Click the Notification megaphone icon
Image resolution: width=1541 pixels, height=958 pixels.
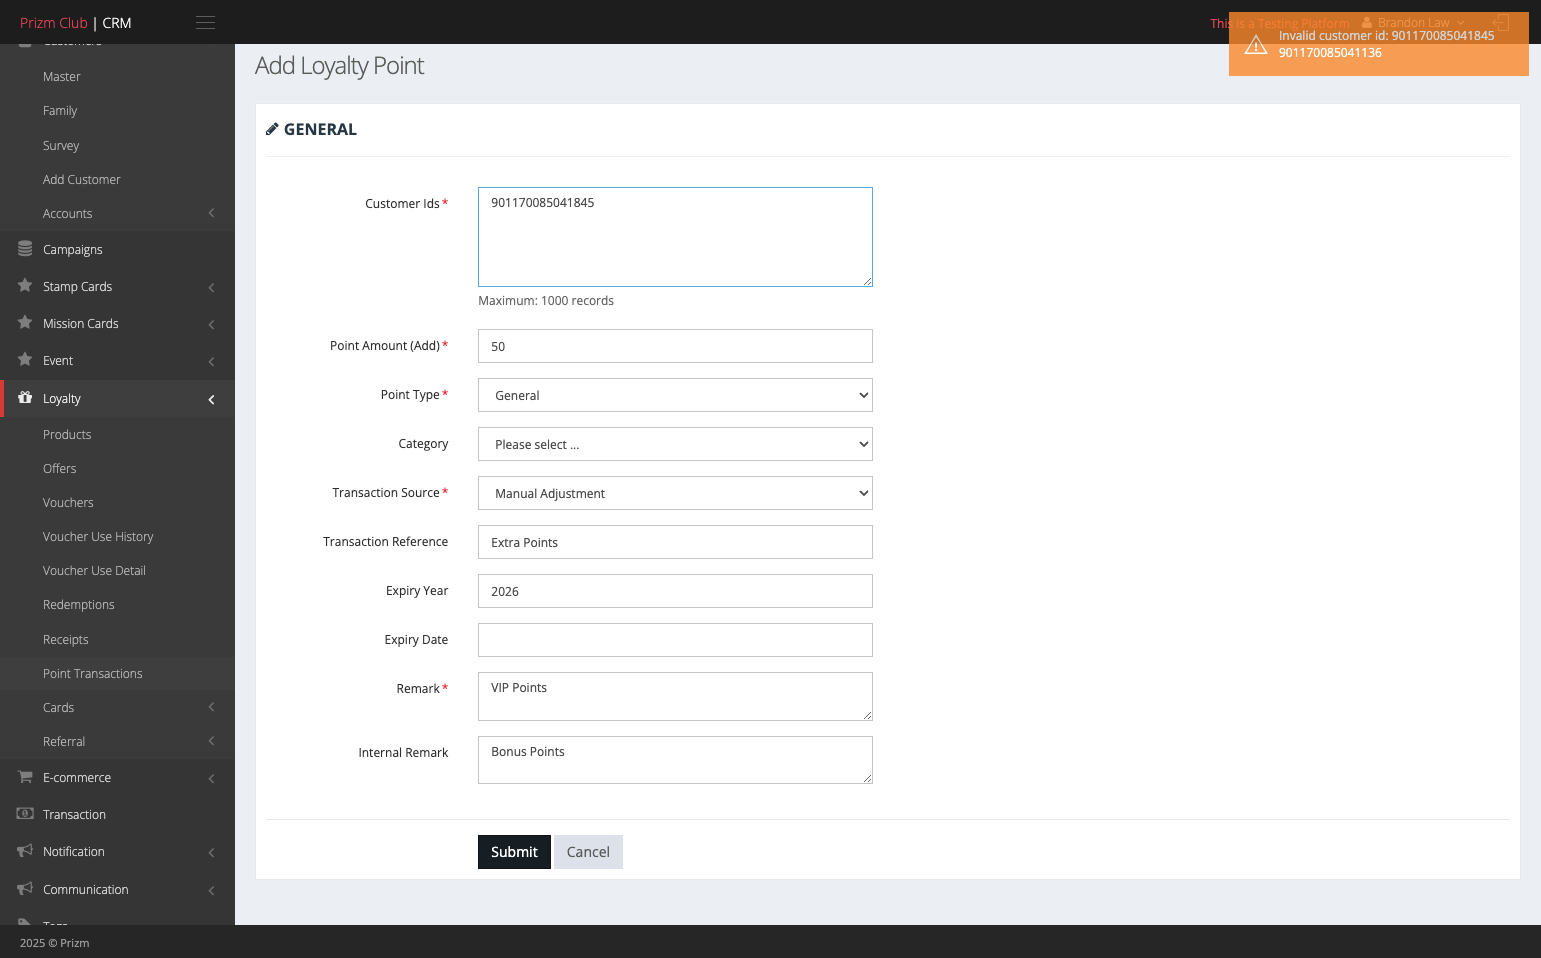click(x=25, y=851)
